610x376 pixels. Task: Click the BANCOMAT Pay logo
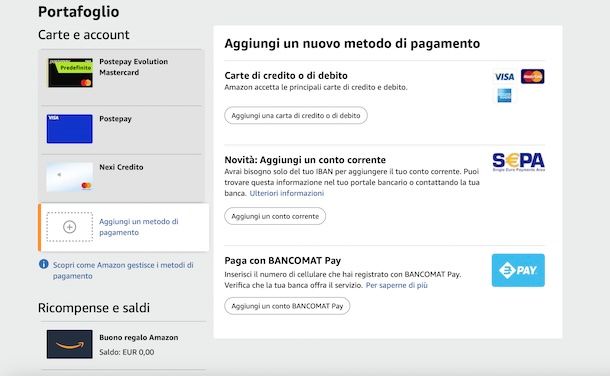pos(518,270)
